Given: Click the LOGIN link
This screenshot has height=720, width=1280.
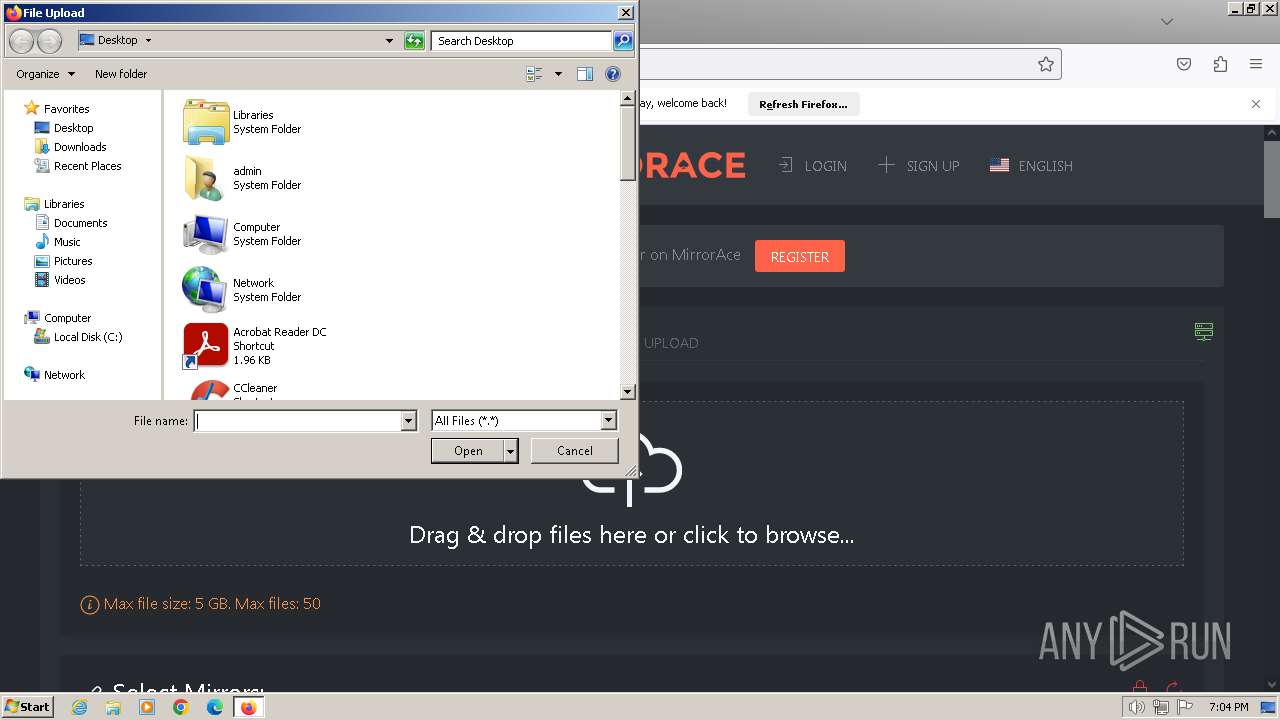Looking at the screenshot, I should pos(813,166).
